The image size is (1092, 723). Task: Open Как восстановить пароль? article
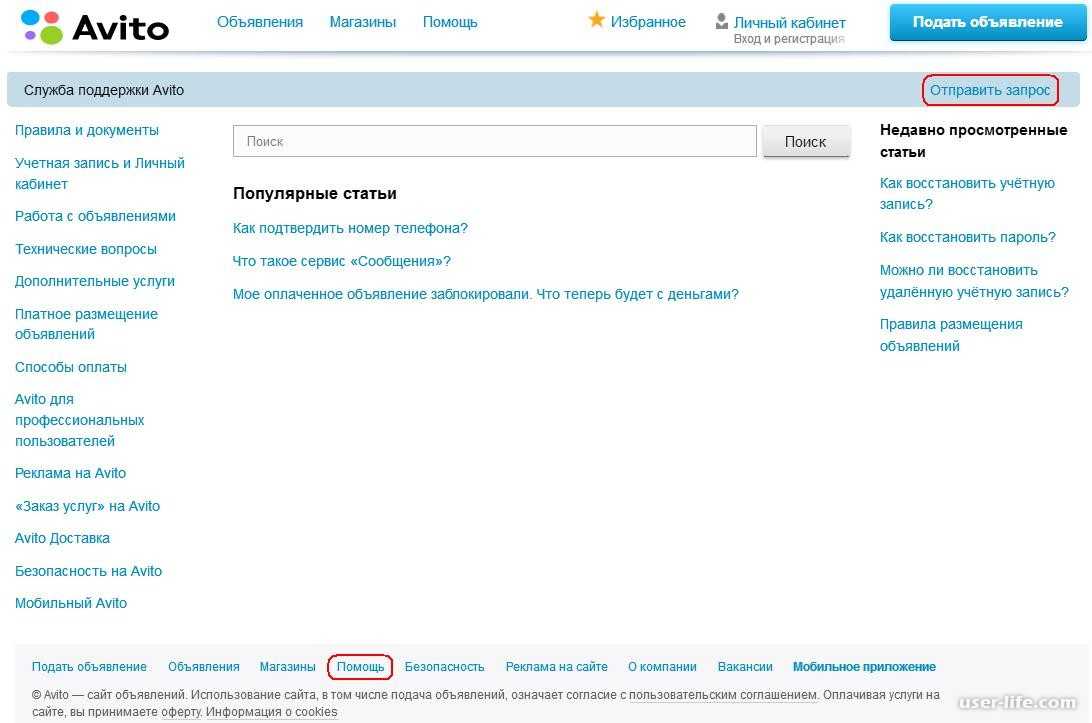[x=967, y=238]
